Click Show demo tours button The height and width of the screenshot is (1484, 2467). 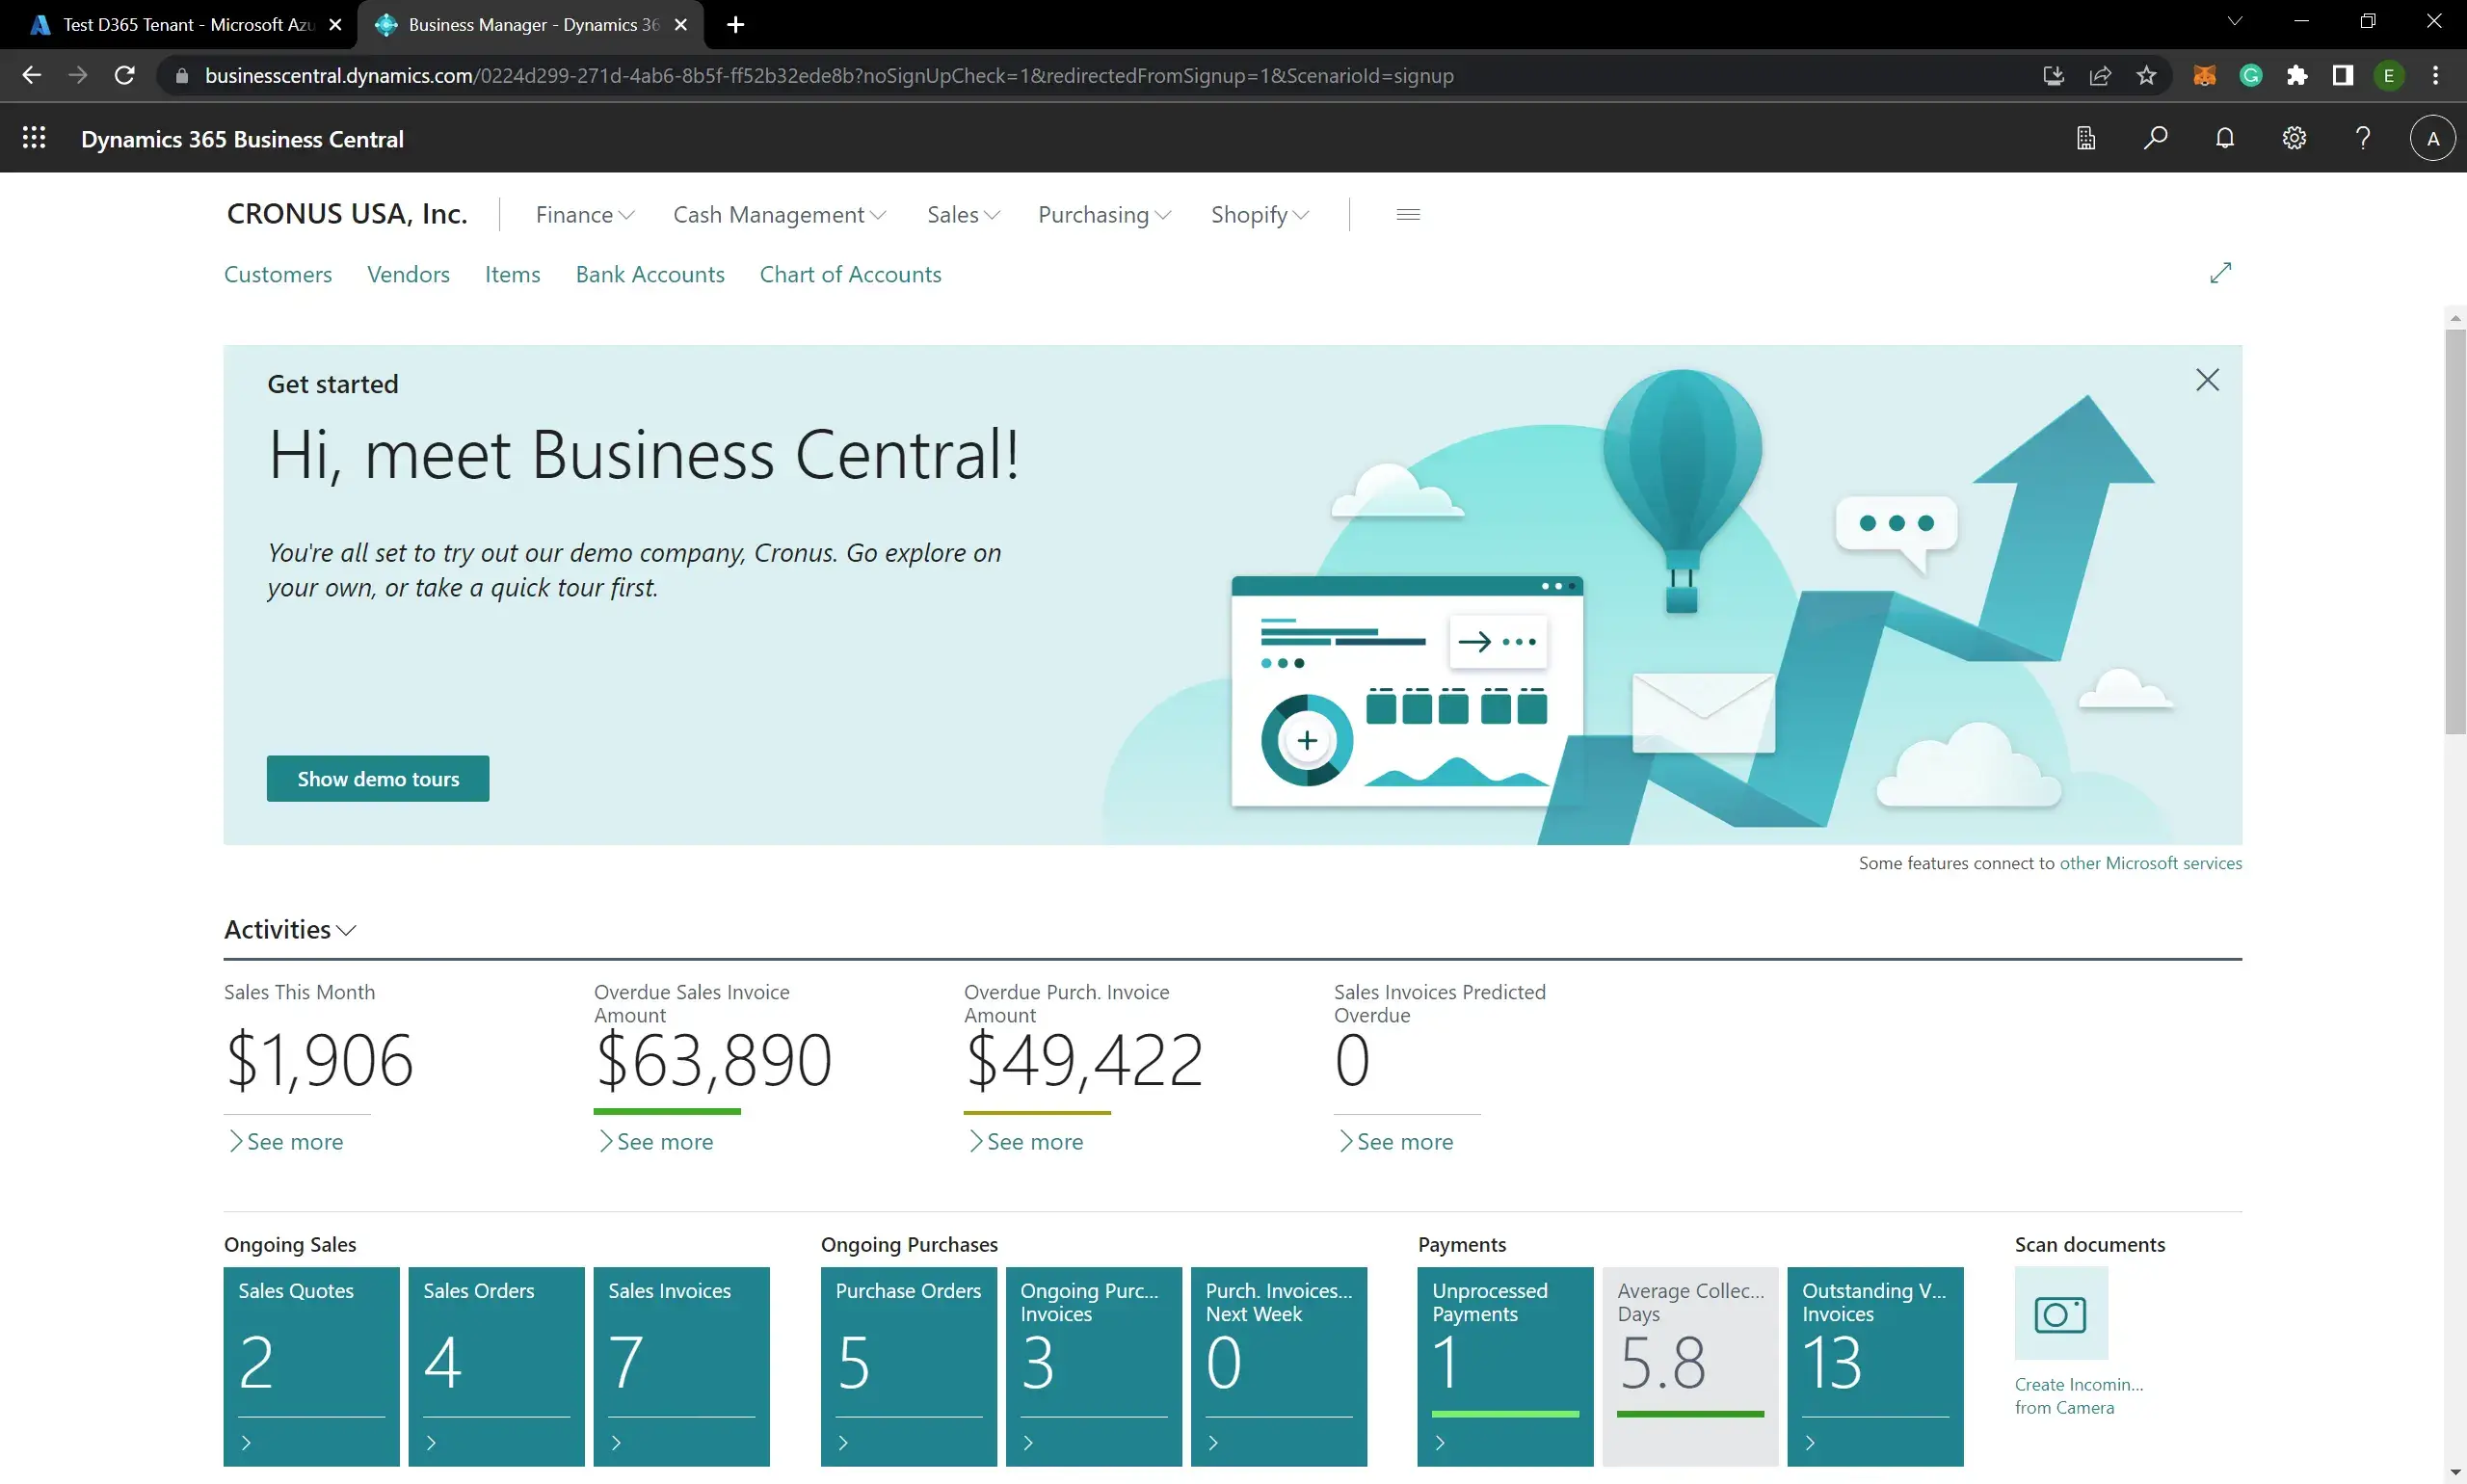pyautogui.click(x=378, y=778)
